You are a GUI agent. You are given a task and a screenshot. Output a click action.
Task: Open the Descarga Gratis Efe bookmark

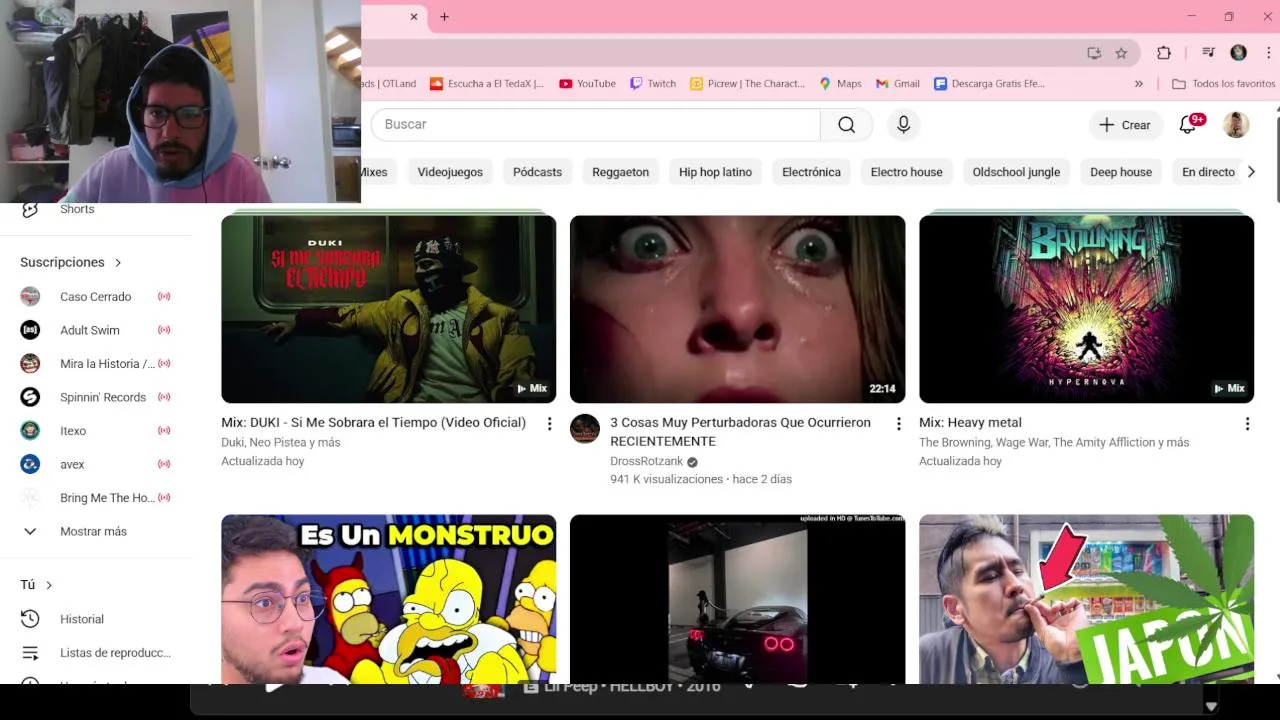click(x=989, y=84)
